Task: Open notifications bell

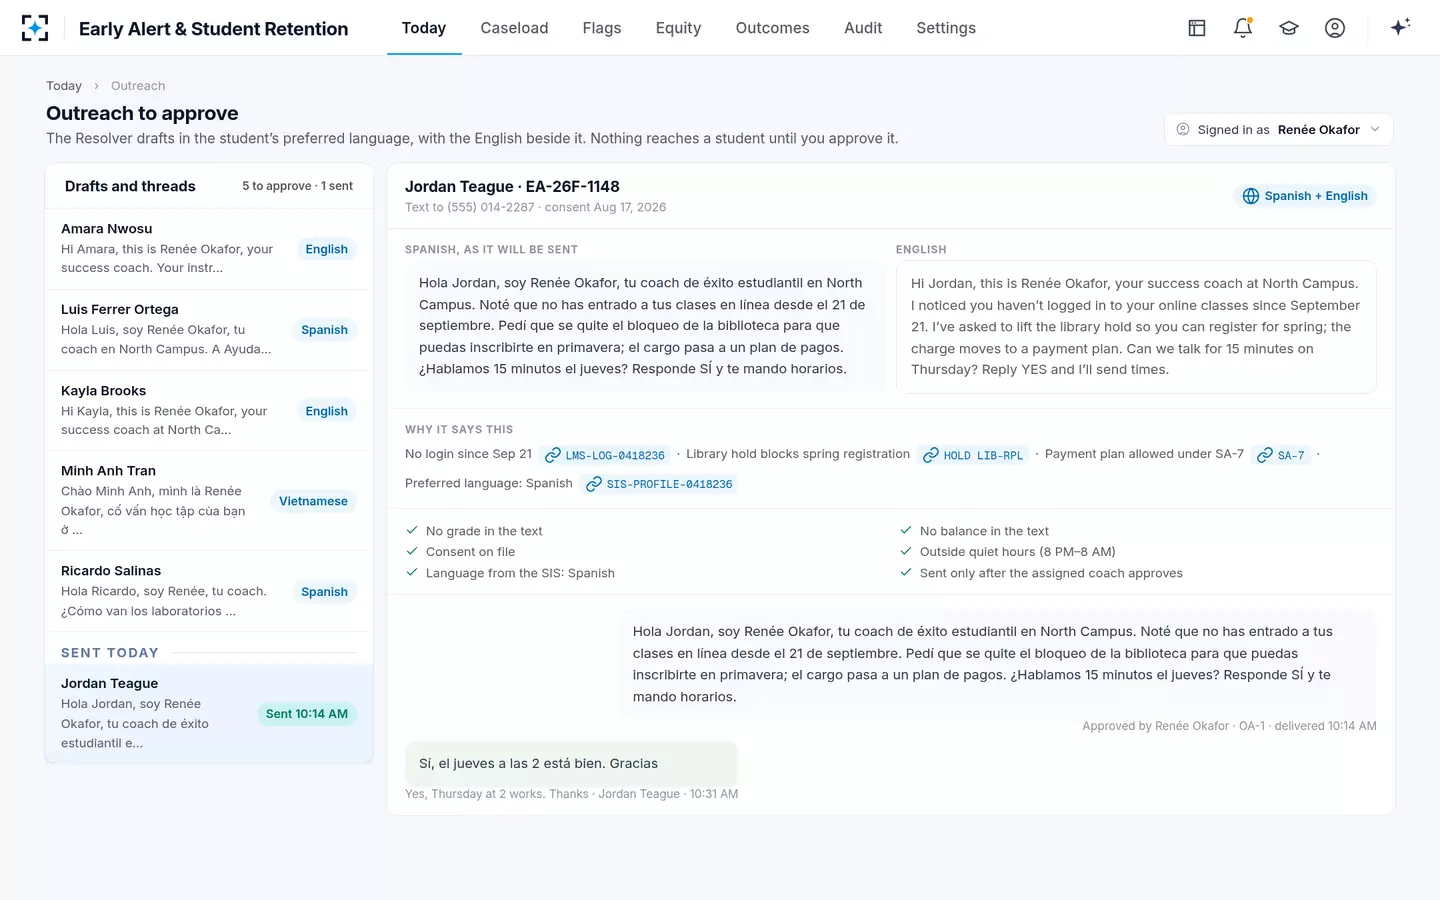Action: coord(1243,28)
